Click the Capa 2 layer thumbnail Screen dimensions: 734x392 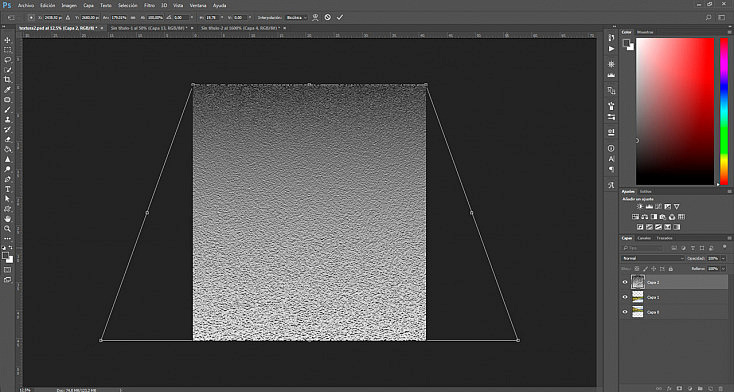click(x=638, y=282)
